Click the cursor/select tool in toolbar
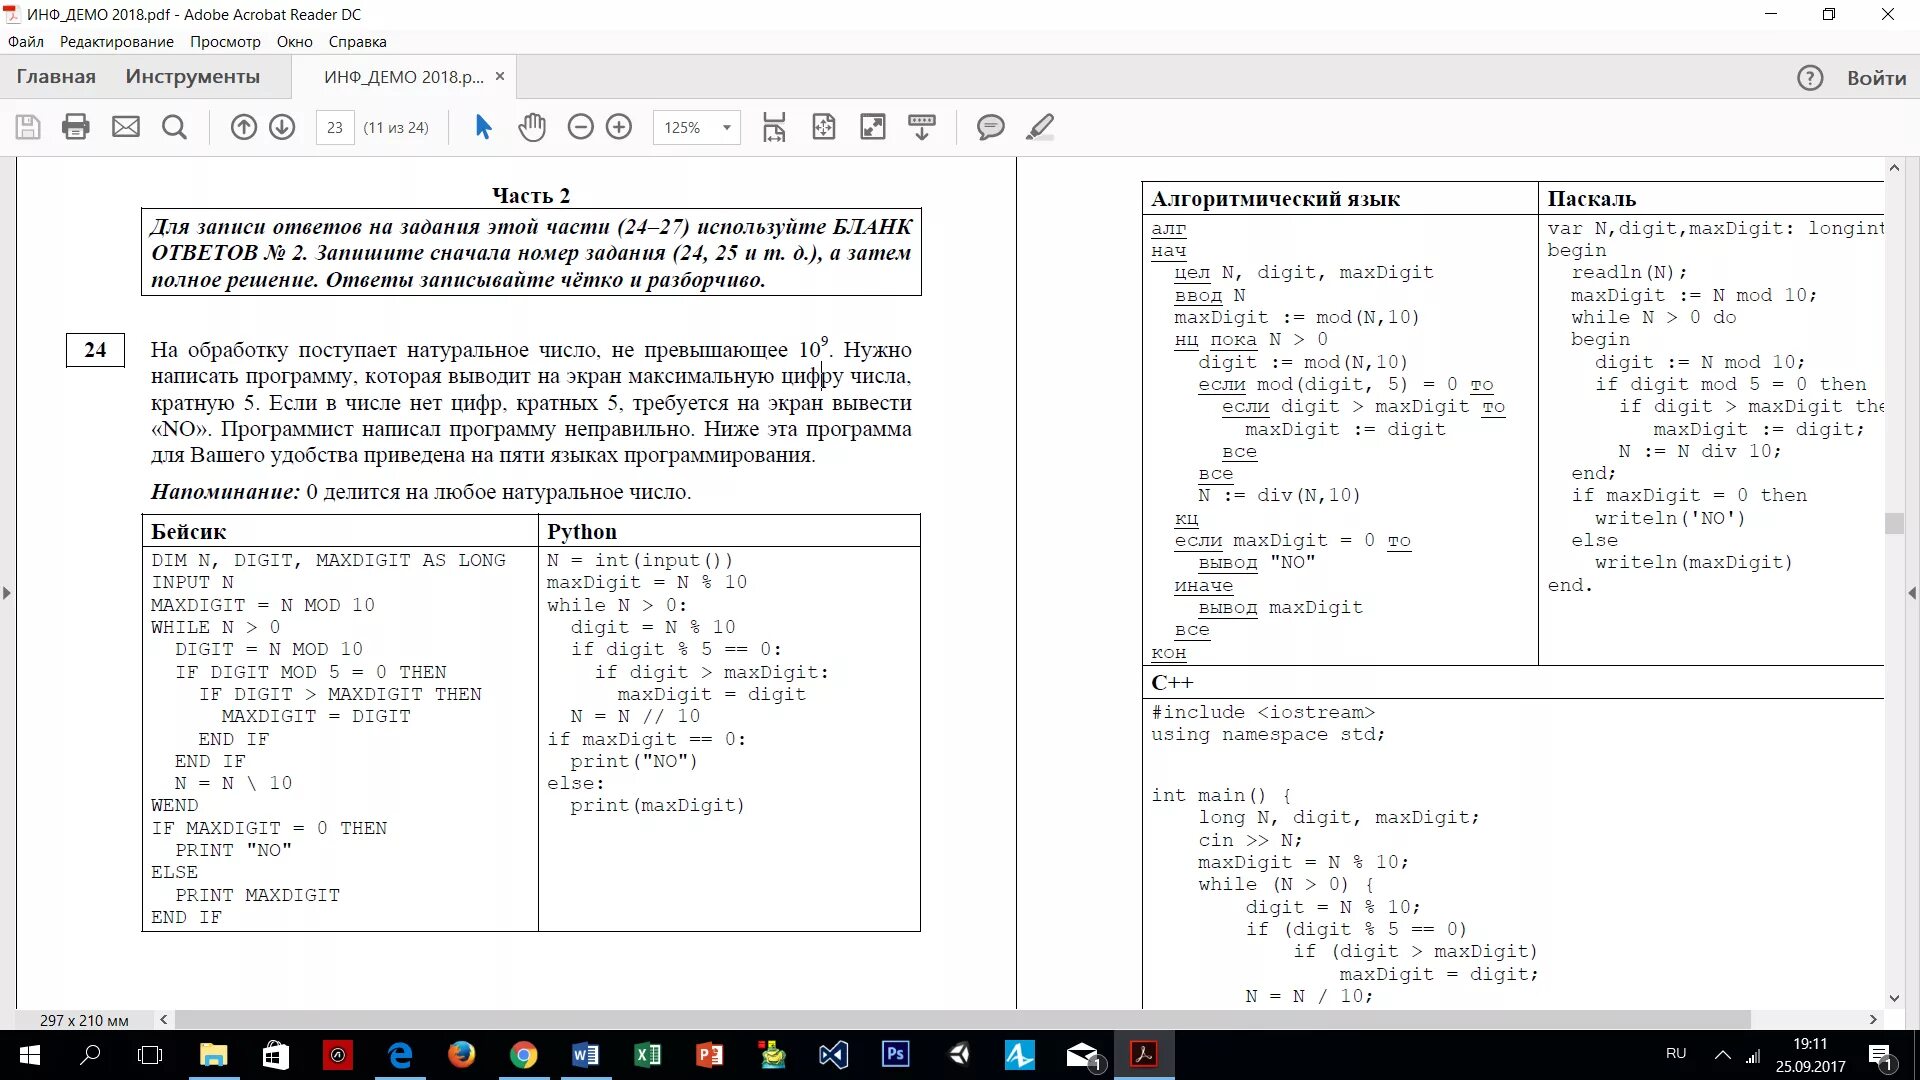 [x=483, y=127]
